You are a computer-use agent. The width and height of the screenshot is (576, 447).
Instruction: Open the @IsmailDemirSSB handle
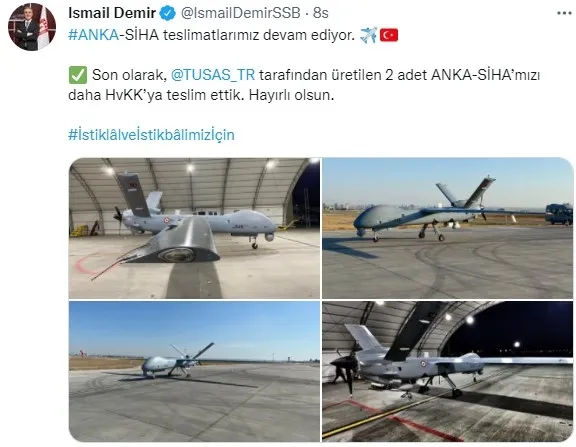(x=241, y=13)
